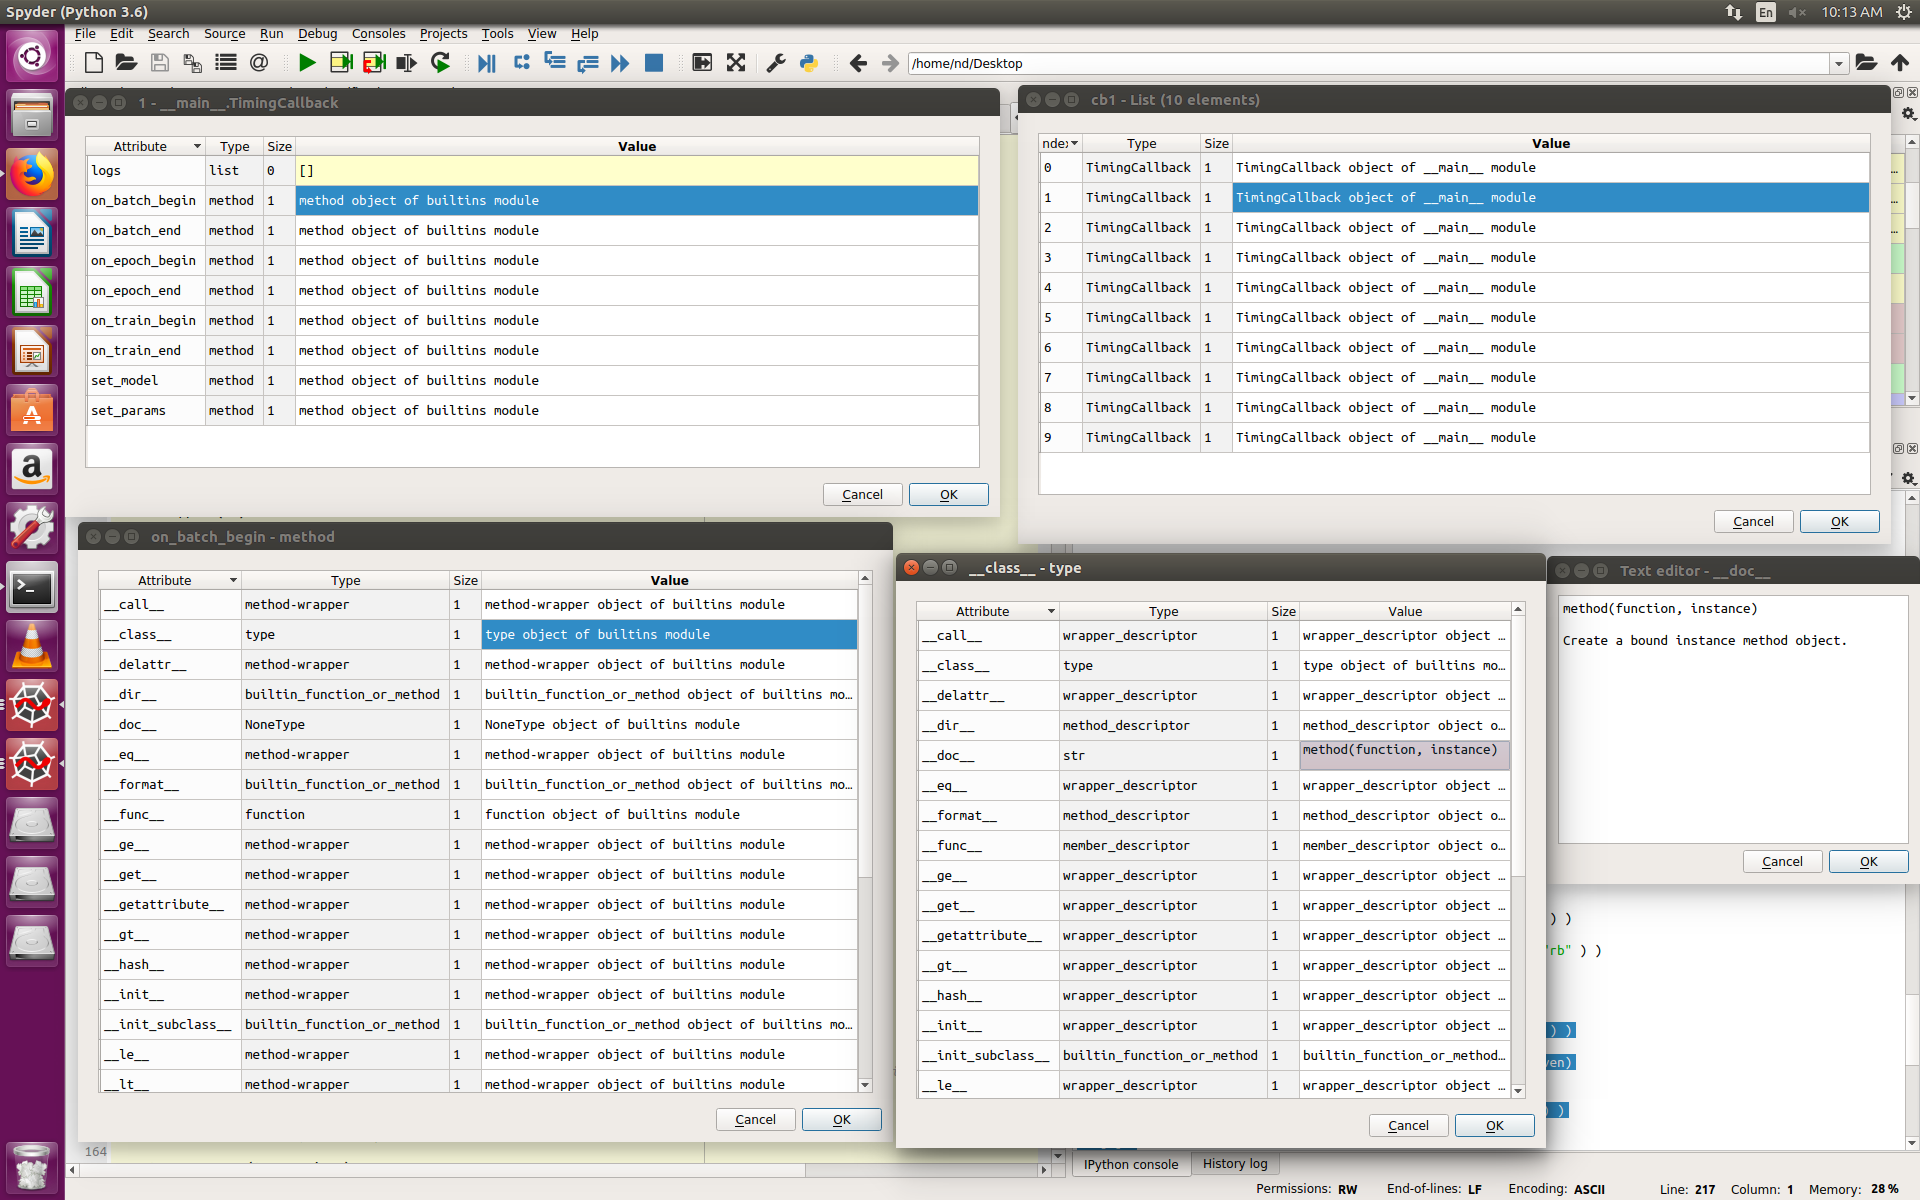The width and height of the screenshot is (1920, 1200).
Task: Maximize current pane with the fullscreen icon
Action: [736, 62]
